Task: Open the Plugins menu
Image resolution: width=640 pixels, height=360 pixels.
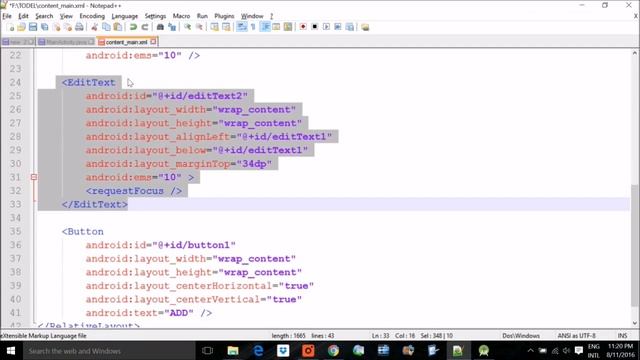Action: coord(224,16)
